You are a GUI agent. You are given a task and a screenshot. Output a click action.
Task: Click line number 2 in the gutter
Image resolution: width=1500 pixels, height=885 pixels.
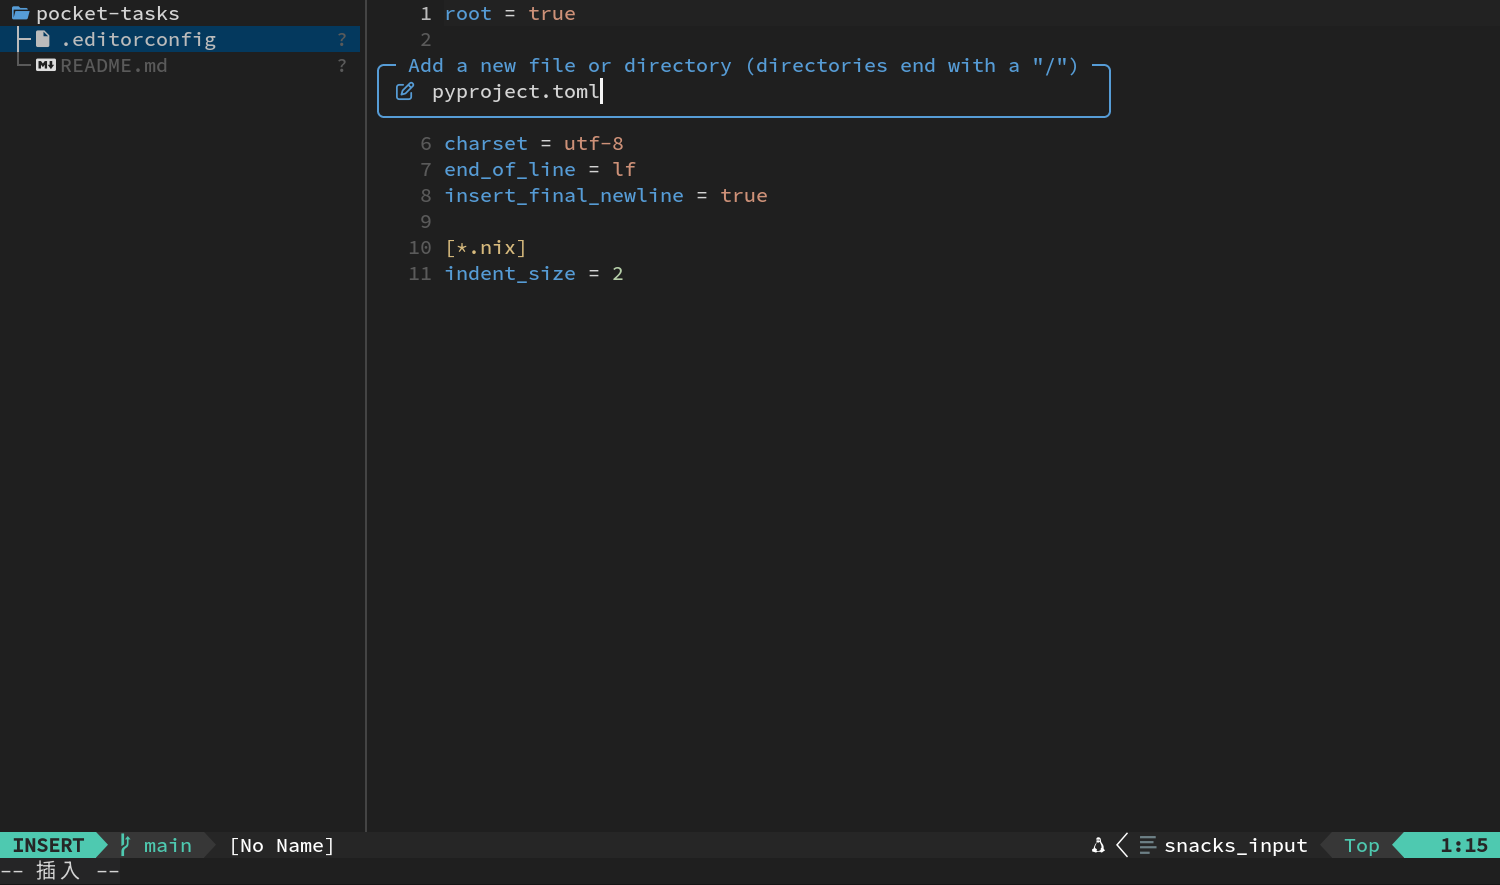(x=426, y=39)
